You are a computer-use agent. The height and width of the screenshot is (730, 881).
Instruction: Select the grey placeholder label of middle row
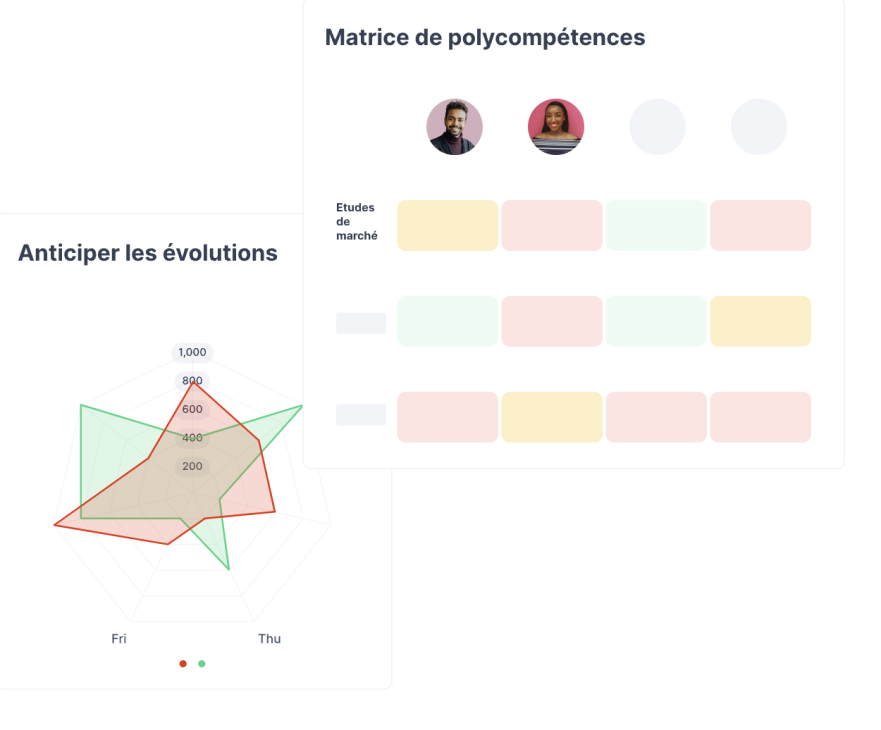pos(361,322)
